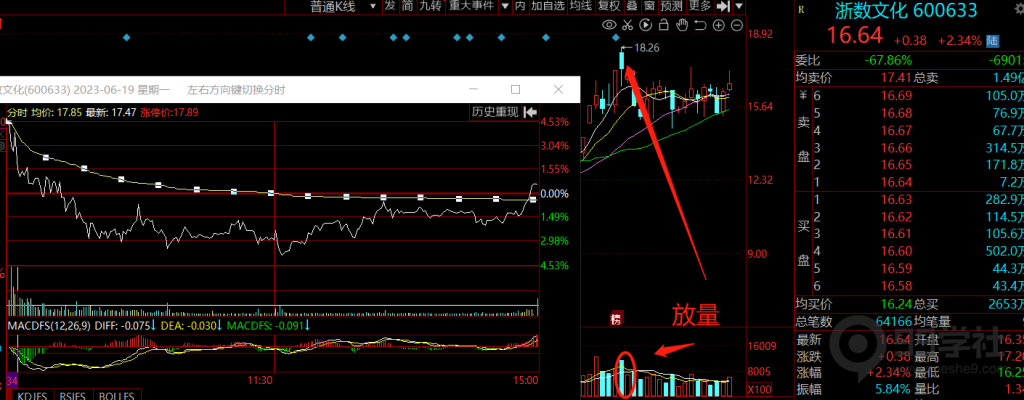Click the 窗 window layout button
Screen dimensions: 1024x400
(x=649, y=6)
